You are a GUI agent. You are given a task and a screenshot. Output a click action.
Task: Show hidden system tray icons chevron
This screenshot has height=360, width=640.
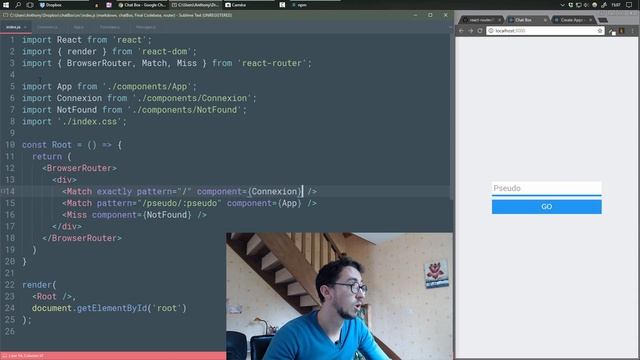coord(562,5)
